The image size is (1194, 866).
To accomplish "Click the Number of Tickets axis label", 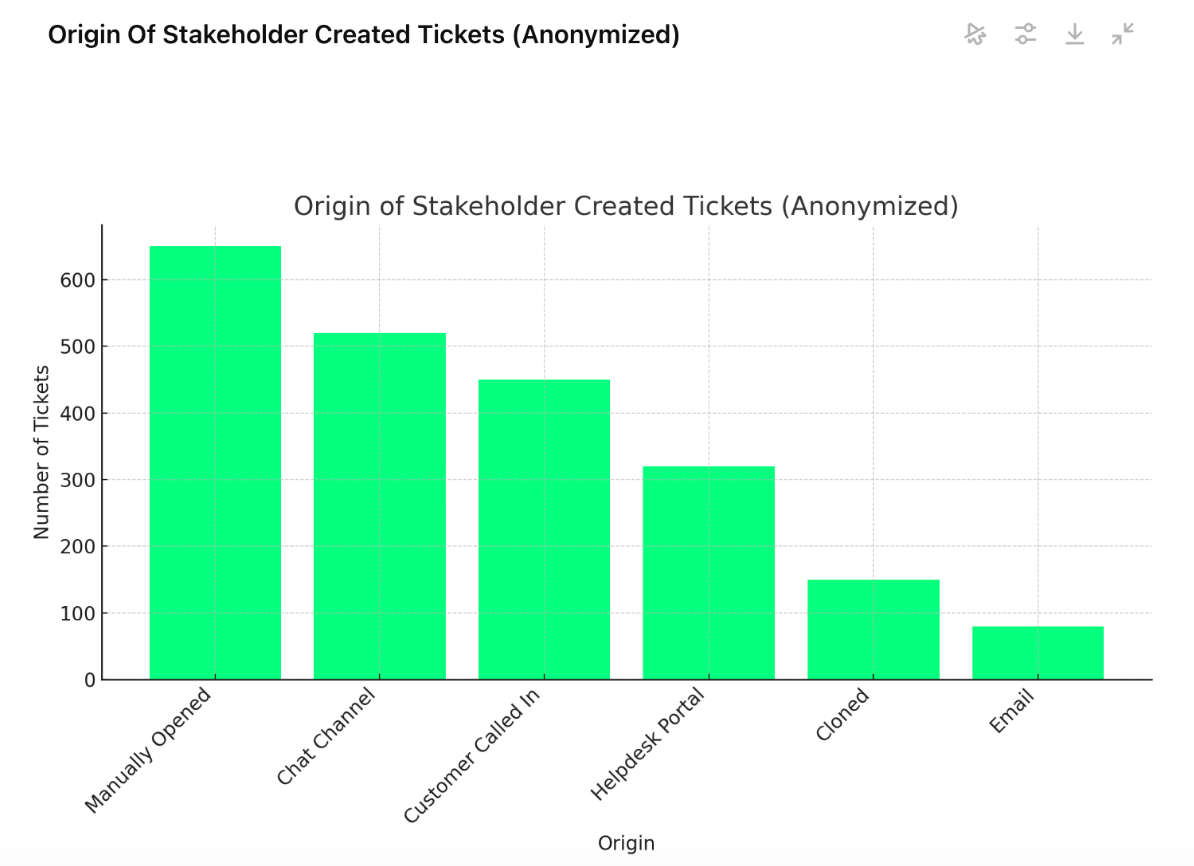I will point(41,452).
